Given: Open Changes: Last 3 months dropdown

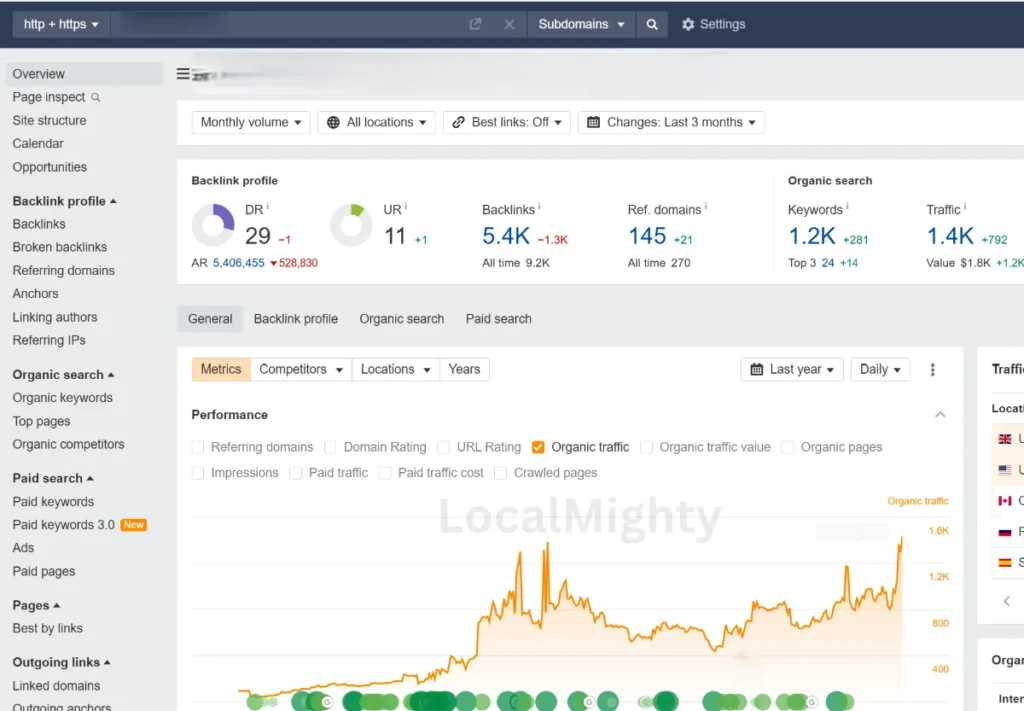Looking at the screenshot, I should (x=671, y=123).
